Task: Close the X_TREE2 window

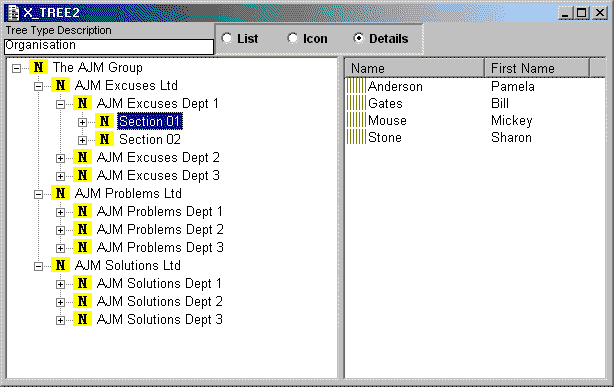Action: 600,13
